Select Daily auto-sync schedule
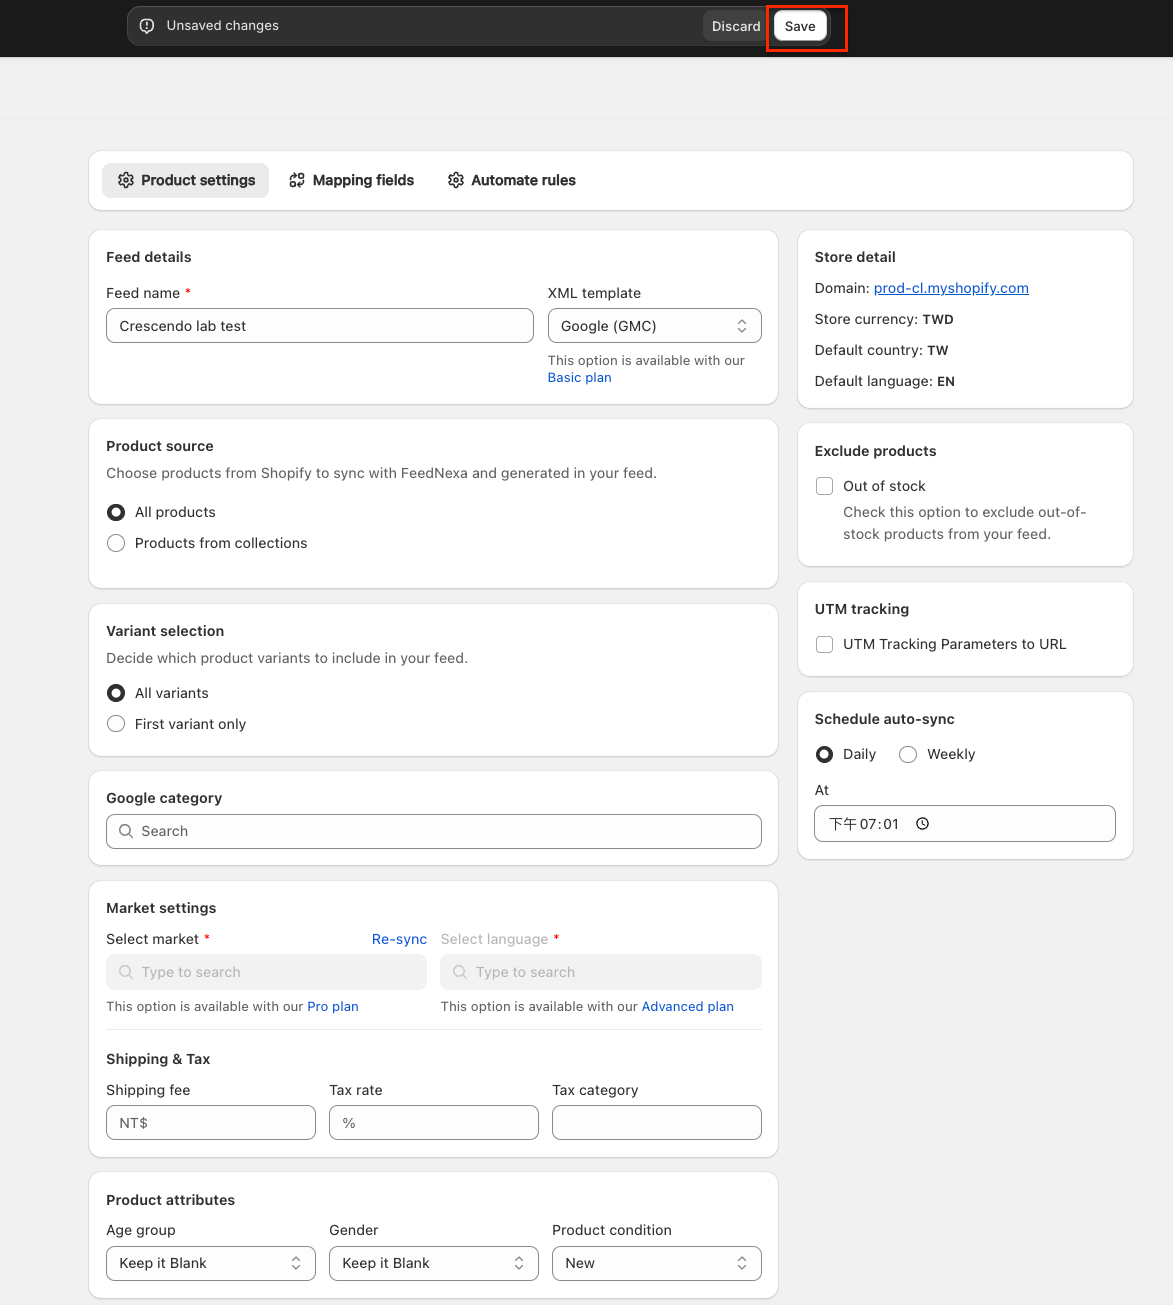The height and width of the screenshot is (1305, 1173). point(824,754)
